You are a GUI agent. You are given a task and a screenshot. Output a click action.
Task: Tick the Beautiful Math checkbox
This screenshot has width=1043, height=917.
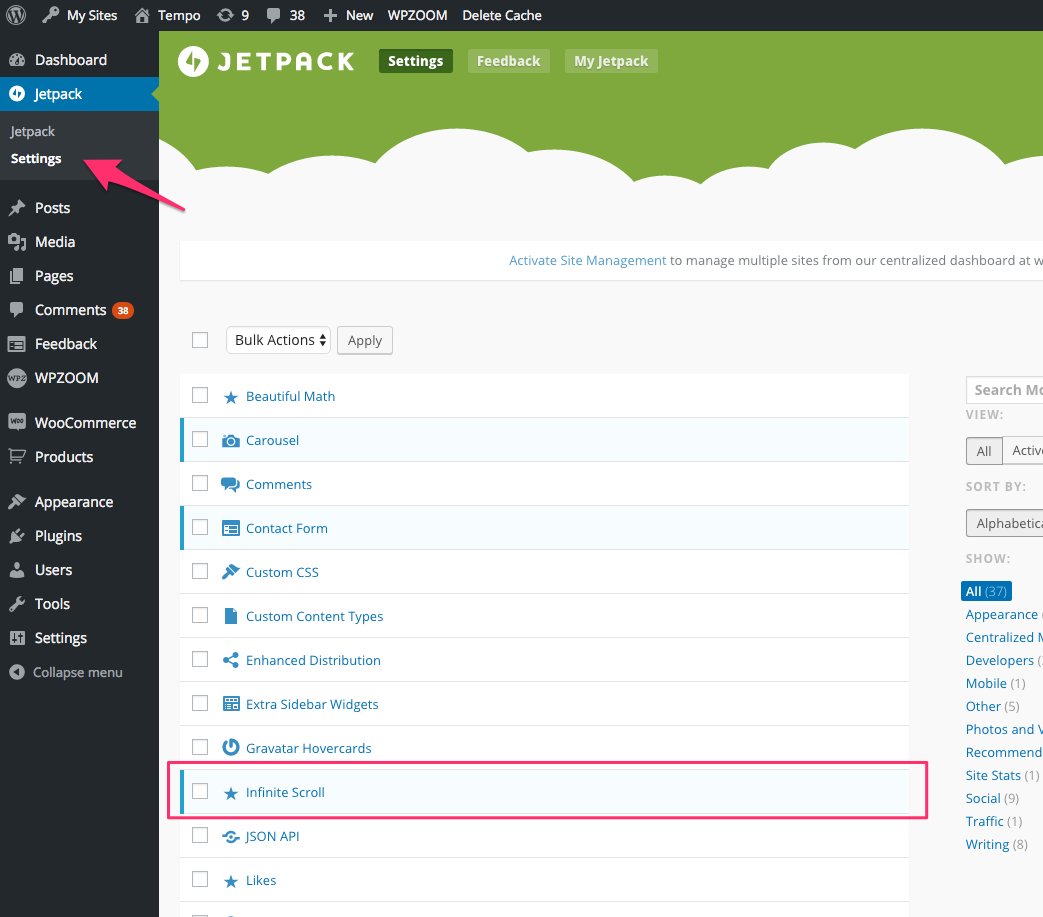coord(200,396)
